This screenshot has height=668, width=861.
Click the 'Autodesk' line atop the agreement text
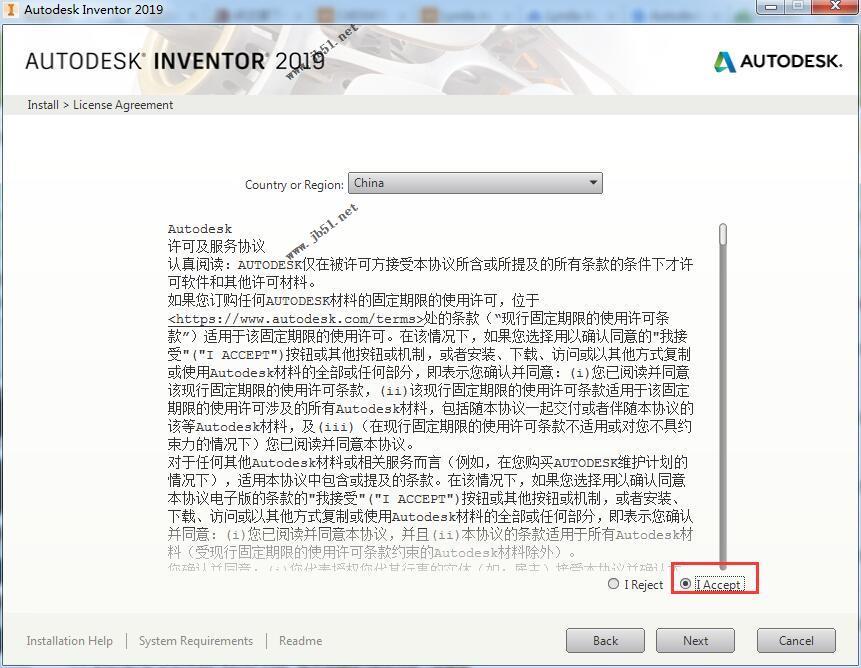coord(200,229)
